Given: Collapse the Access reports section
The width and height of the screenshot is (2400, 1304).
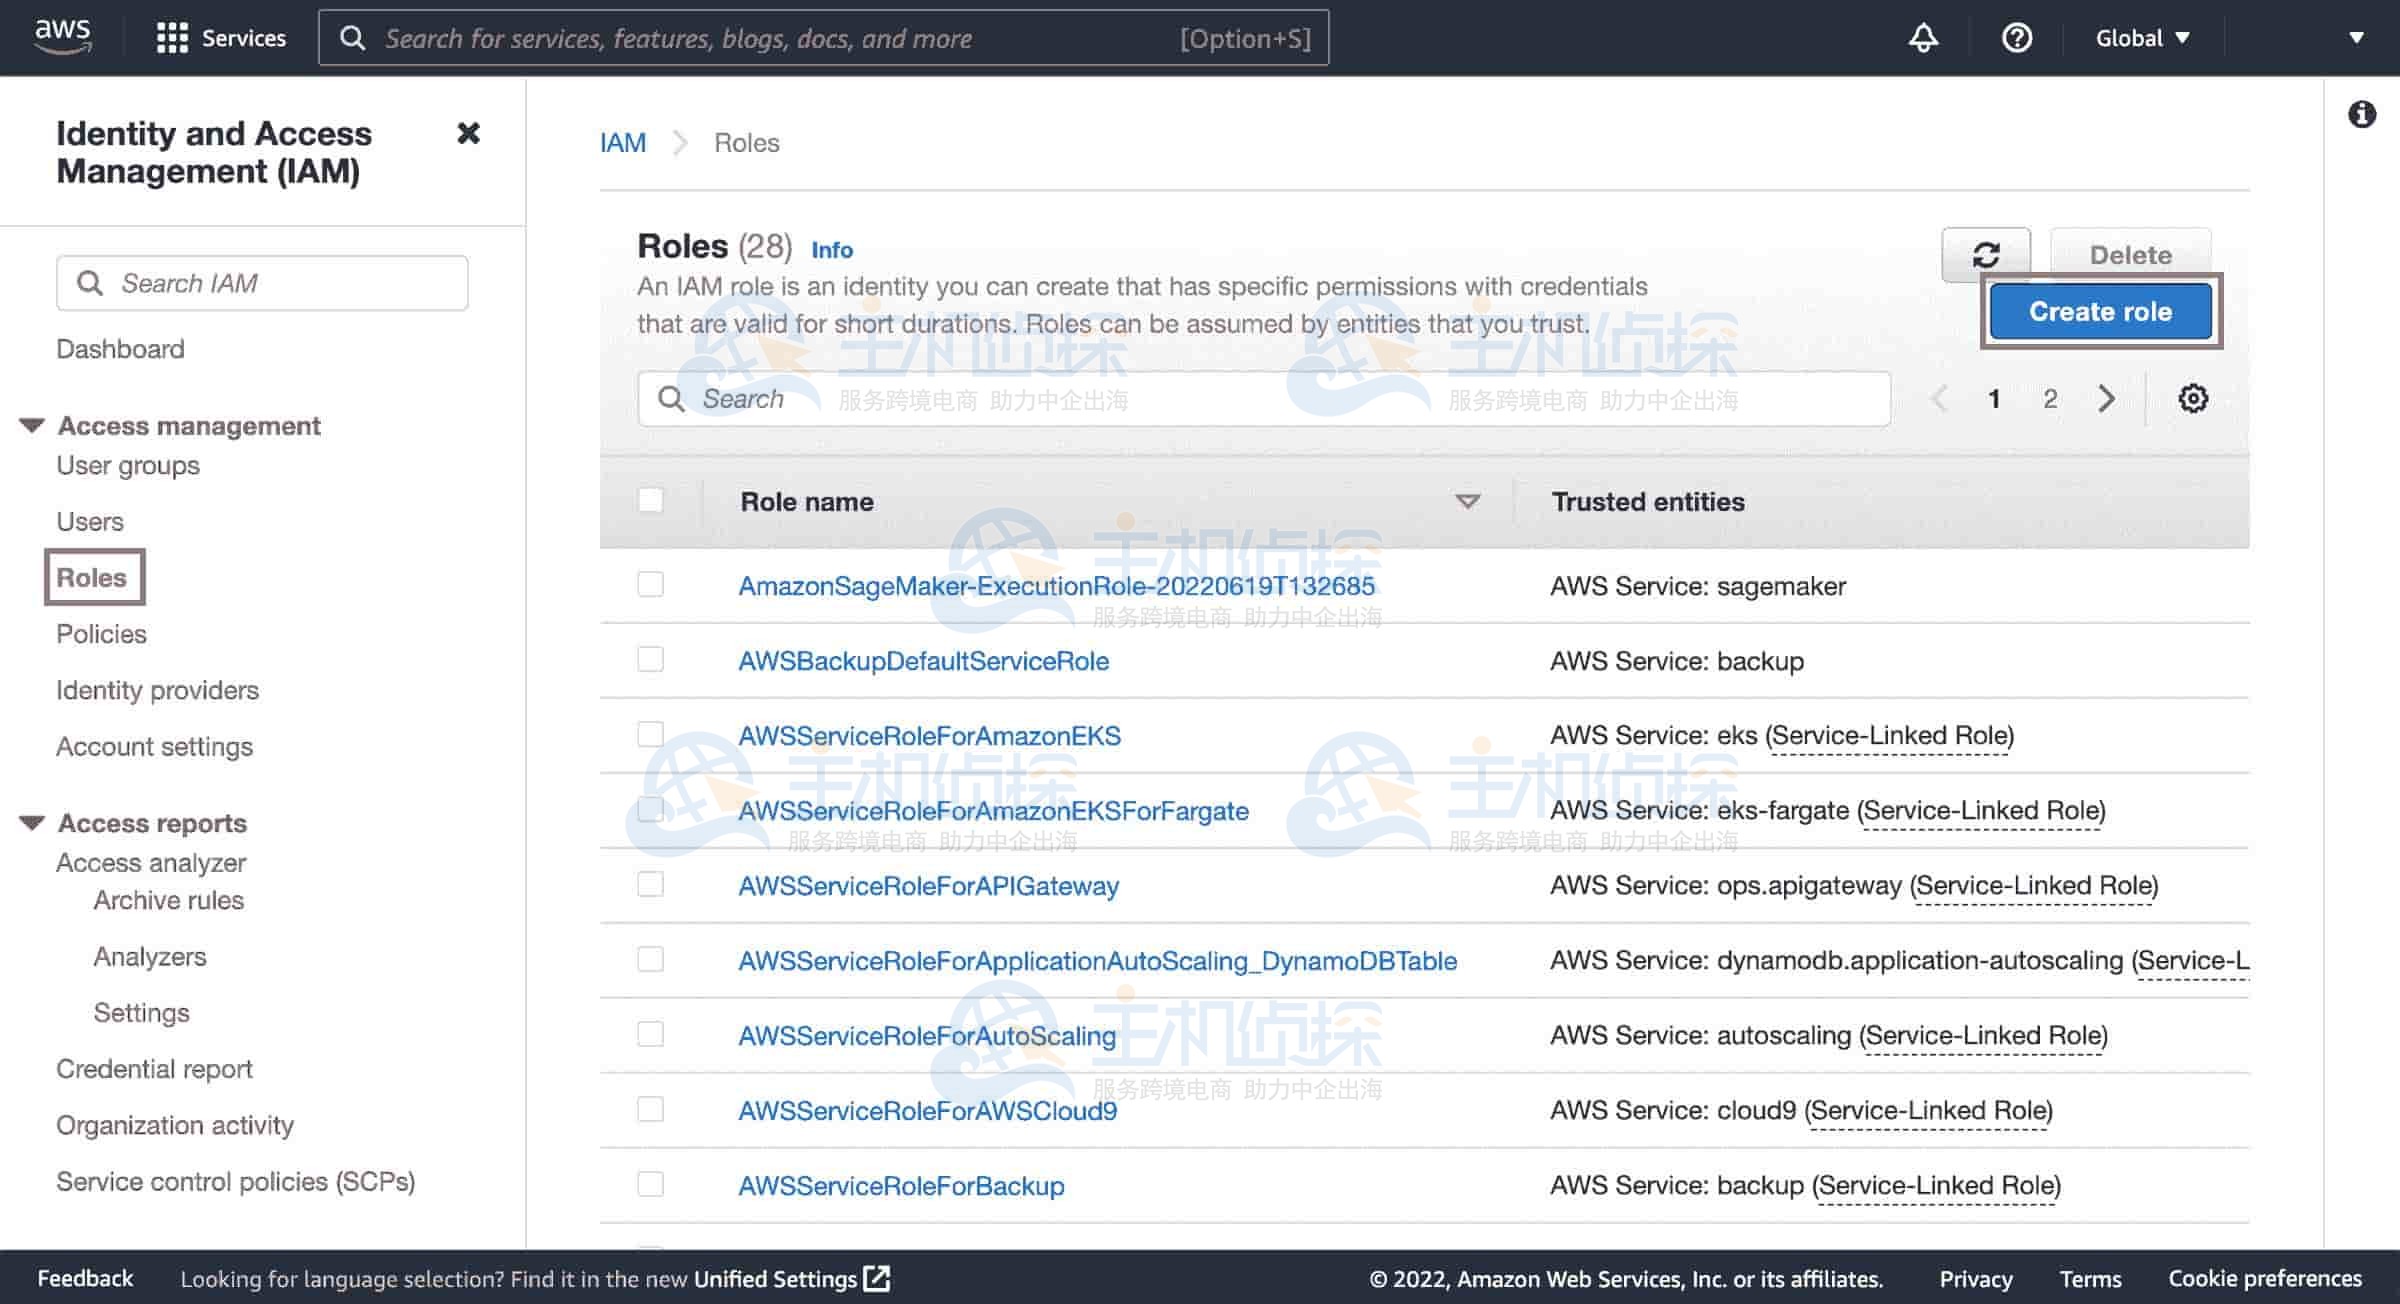Looking at the screenshot, I should click(32, 823).
